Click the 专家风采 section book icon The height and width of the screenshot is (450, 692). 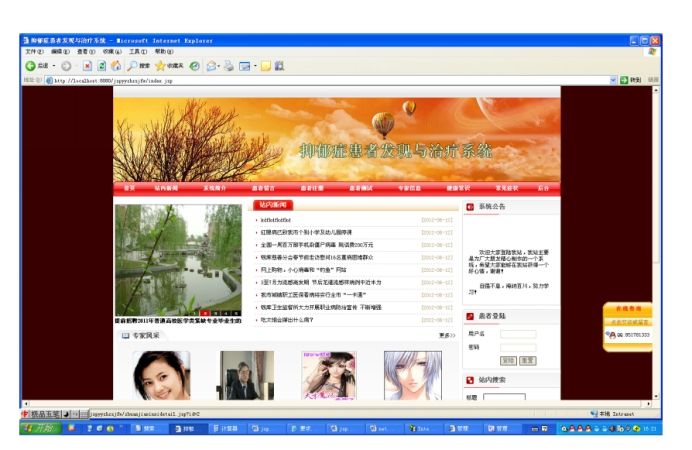click(126, 336)
